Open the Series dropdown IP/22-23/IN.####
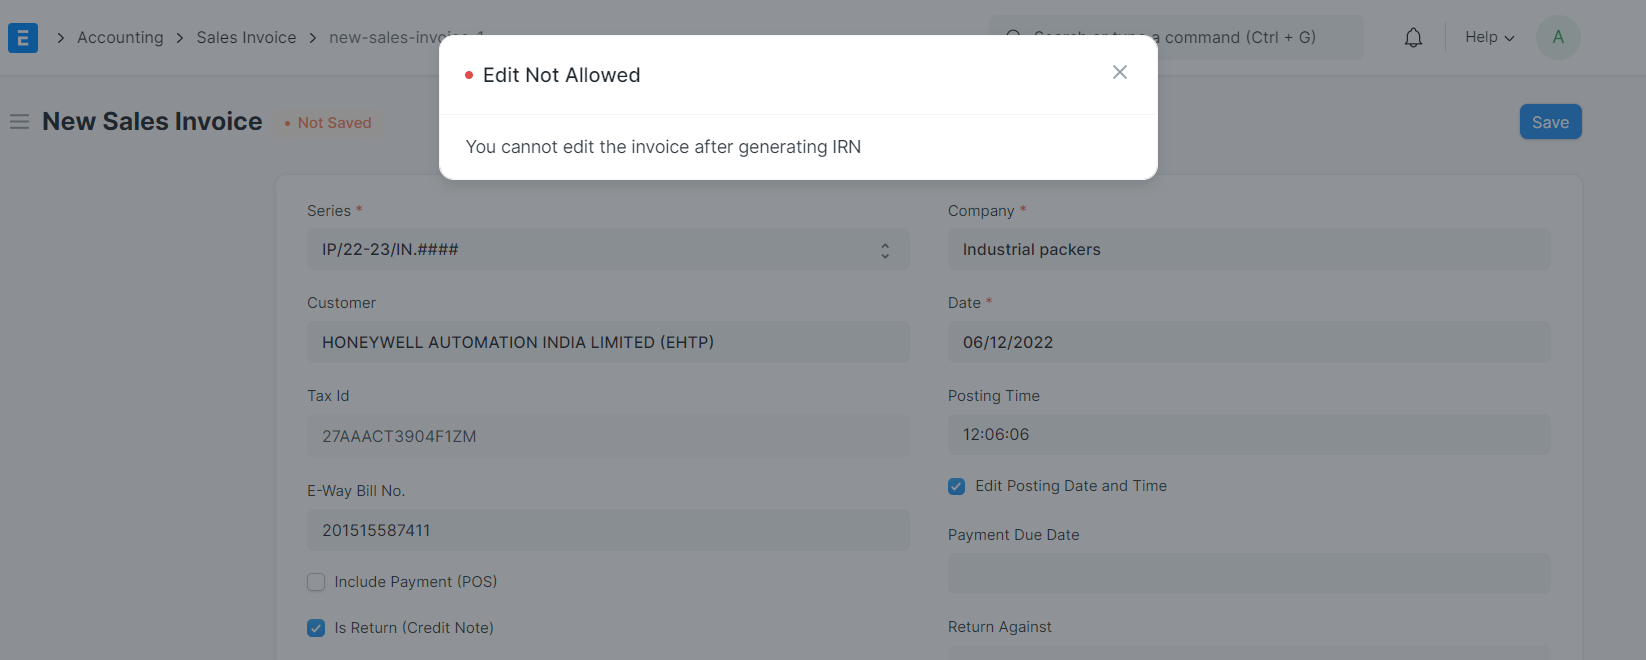1646x660 pixels. [608, 249]
